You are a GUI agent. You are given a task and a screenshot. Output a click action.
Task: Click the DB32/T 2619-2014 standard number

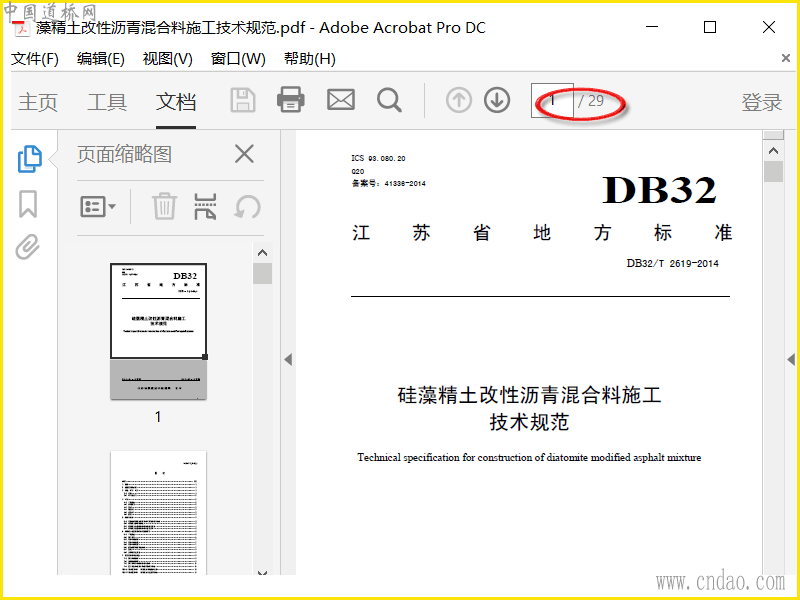pos(672,263)
